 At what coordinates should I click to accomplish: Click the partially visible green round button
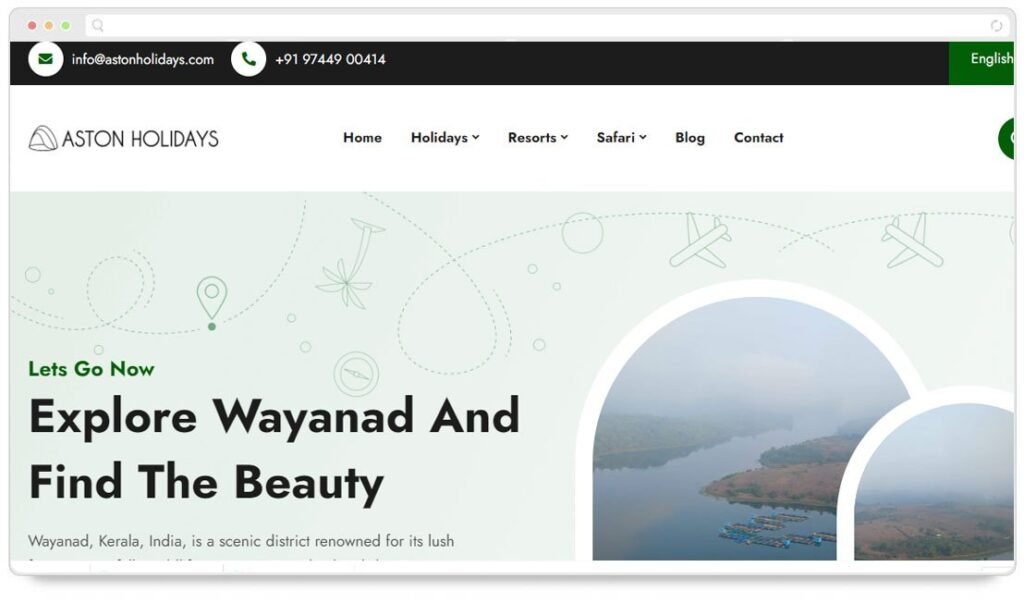pyautogui.click(x=1006, y=138)
